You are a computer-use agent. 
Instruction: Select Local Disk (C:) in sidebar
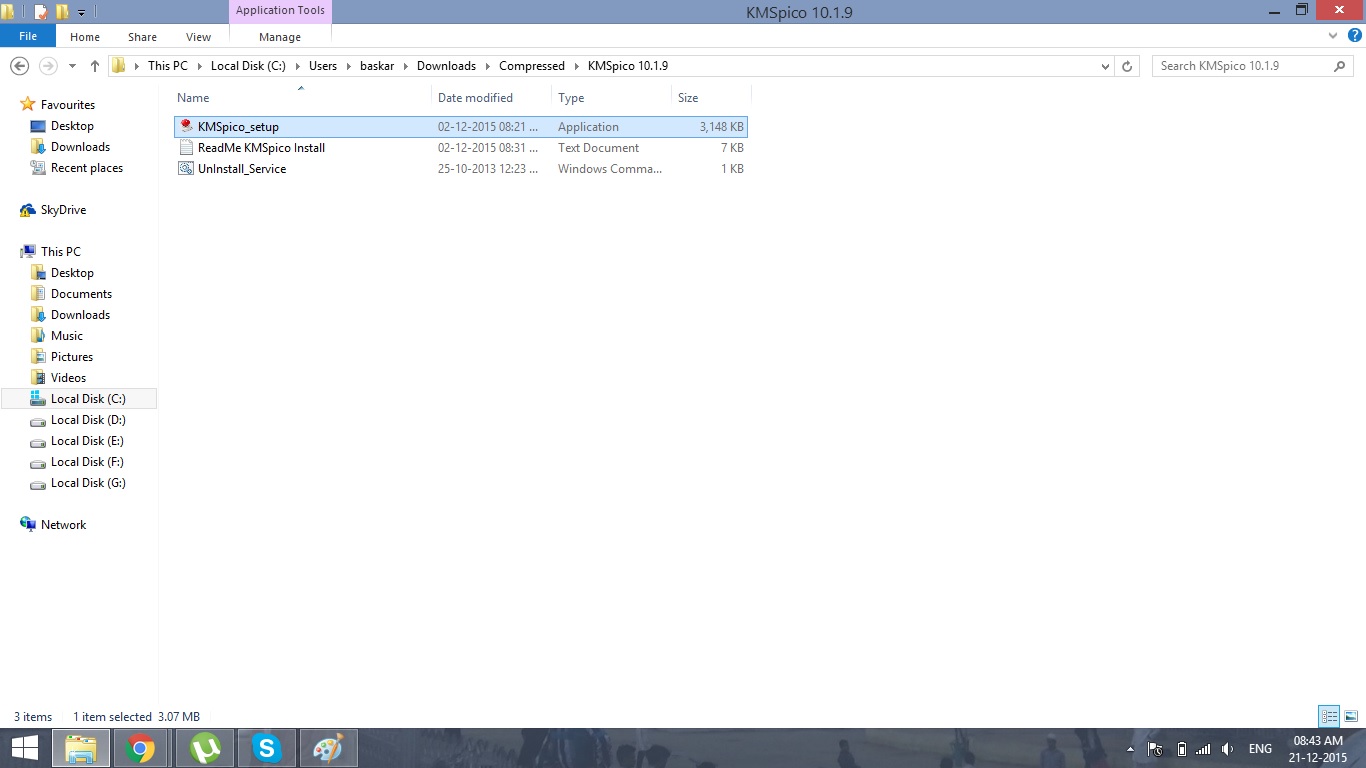pos(88,399)
